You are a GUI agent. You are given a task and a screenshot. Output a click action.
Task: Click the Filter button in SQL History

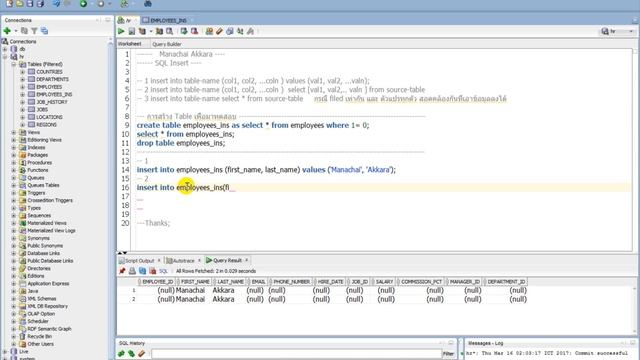(448, 353)
